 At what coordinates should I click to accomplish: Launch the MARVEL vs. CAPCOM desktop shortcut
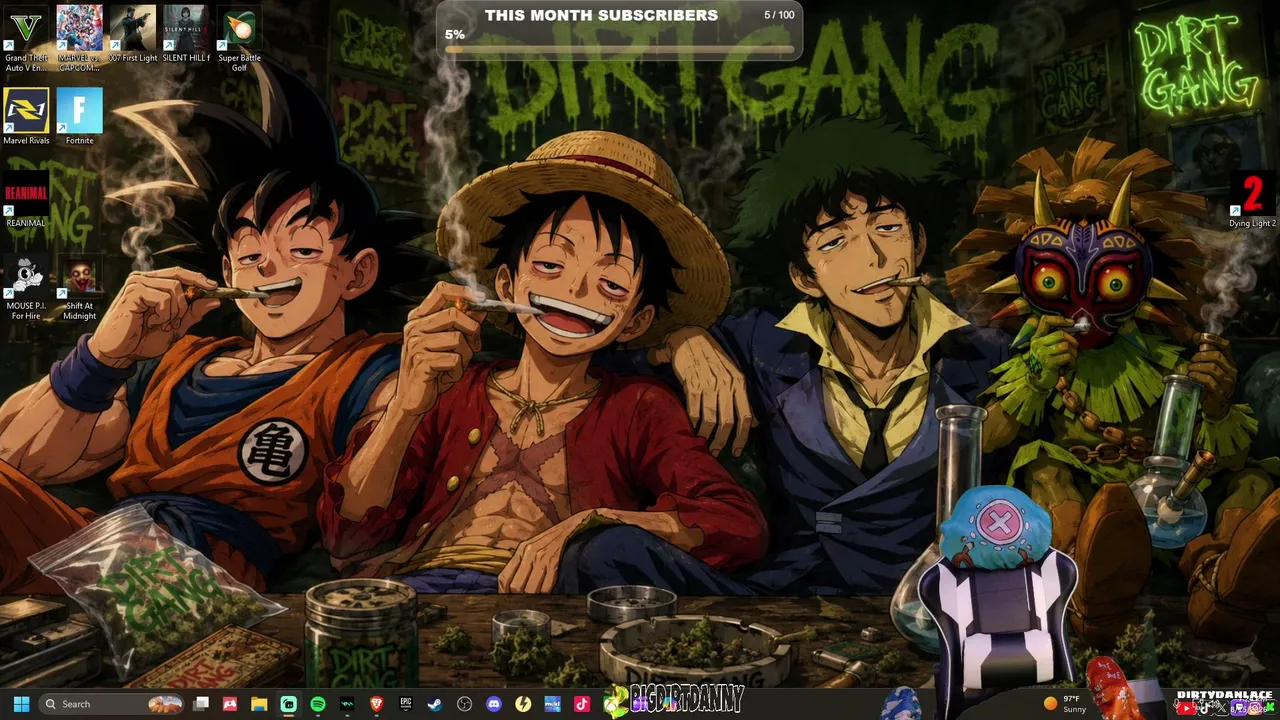[79, 38]
